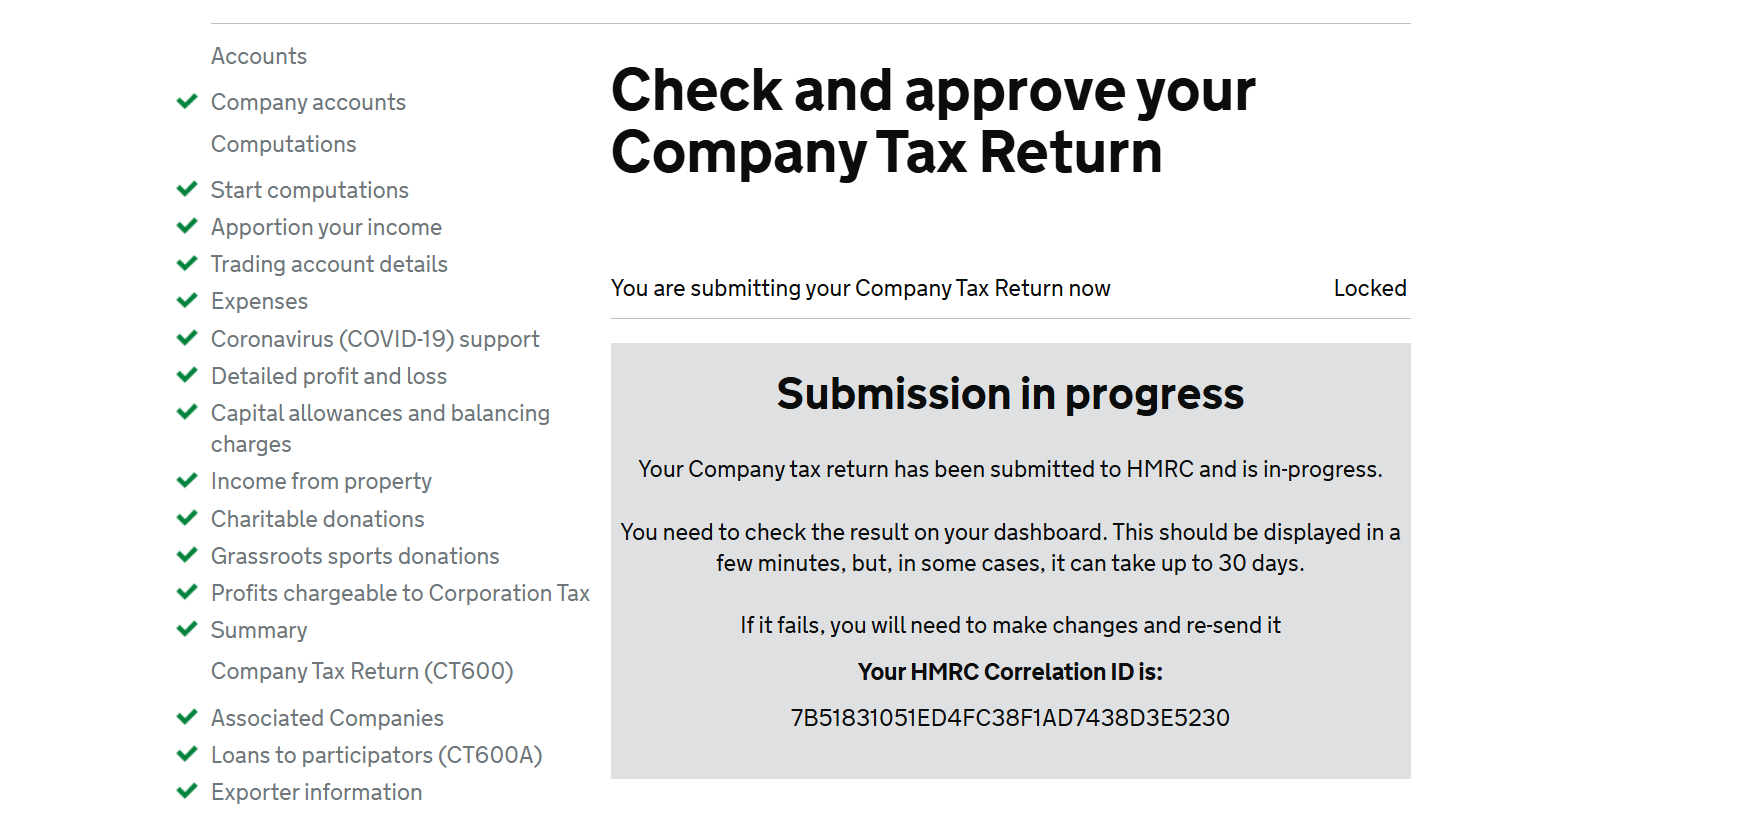Click the Company Tax Return (CT600) heading
Screen dimensions: 1761x818
[362, 671]
